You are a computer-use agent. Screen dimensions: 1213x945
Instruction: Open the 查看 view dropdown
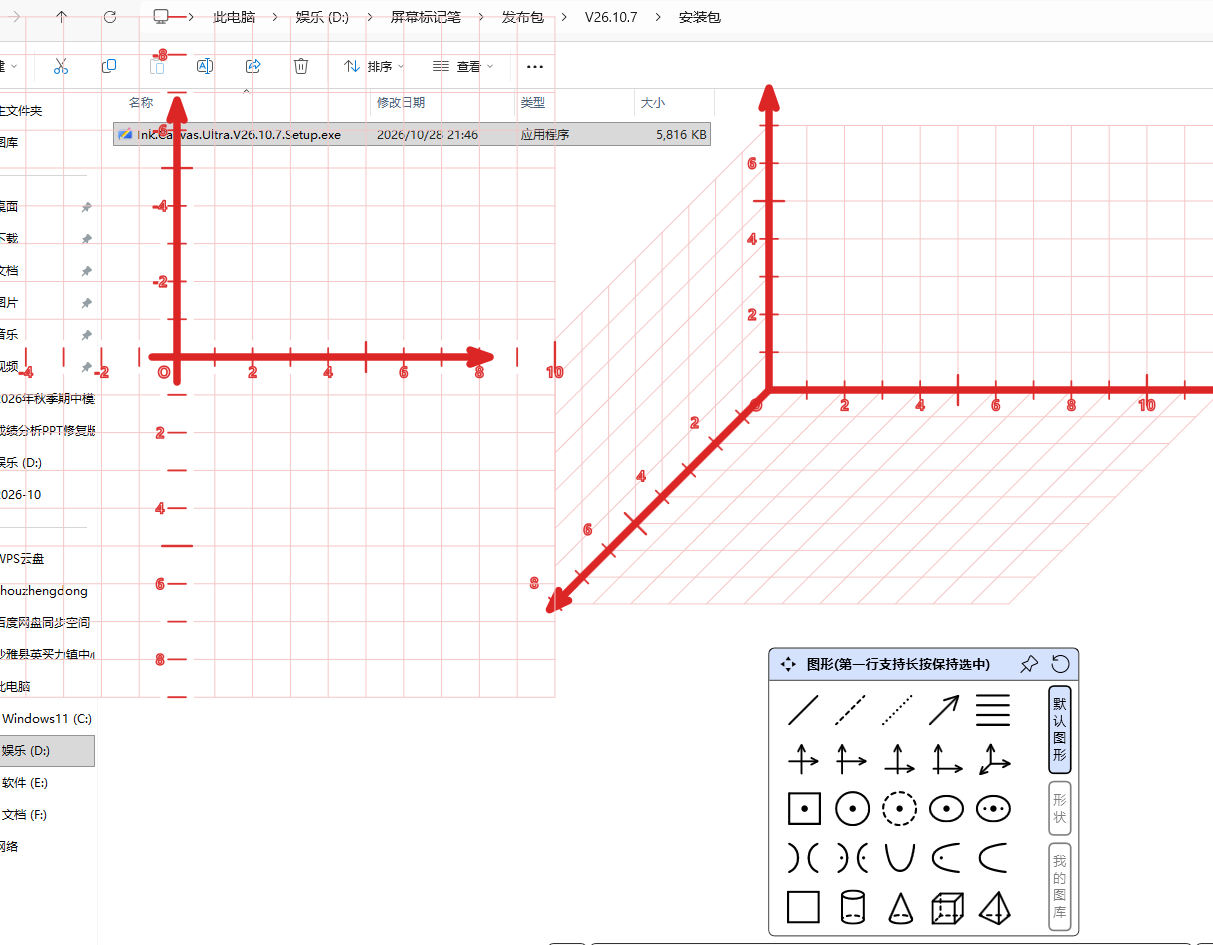[464, 66]
